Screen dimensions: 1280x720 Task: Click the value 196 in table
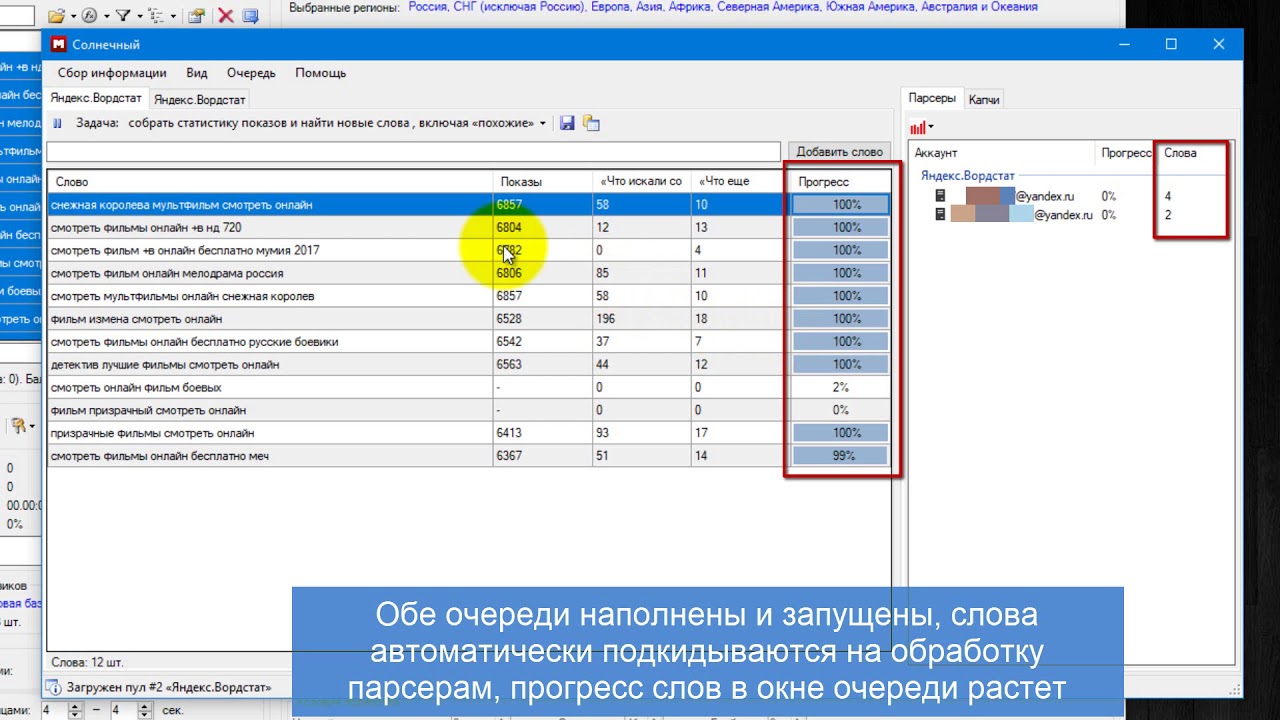(606, 319)
